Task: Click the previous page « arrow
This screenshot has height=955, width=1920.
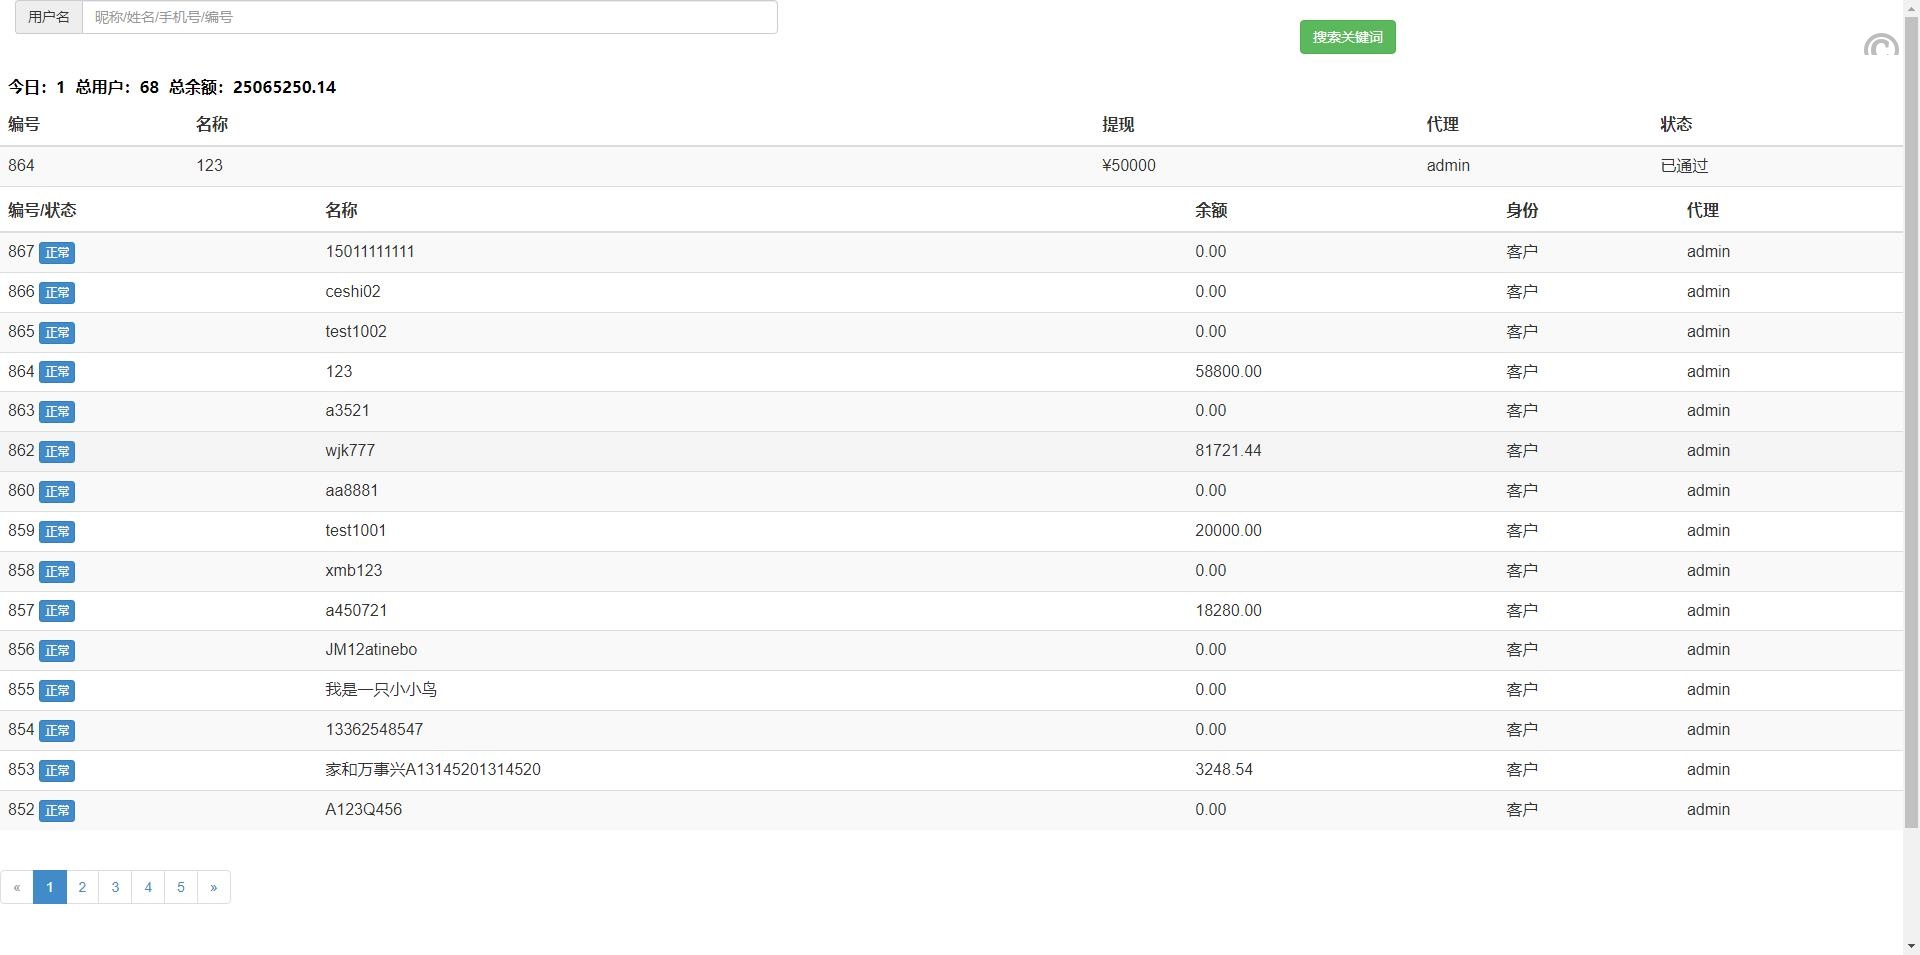Action: click(x=17, y=887)
